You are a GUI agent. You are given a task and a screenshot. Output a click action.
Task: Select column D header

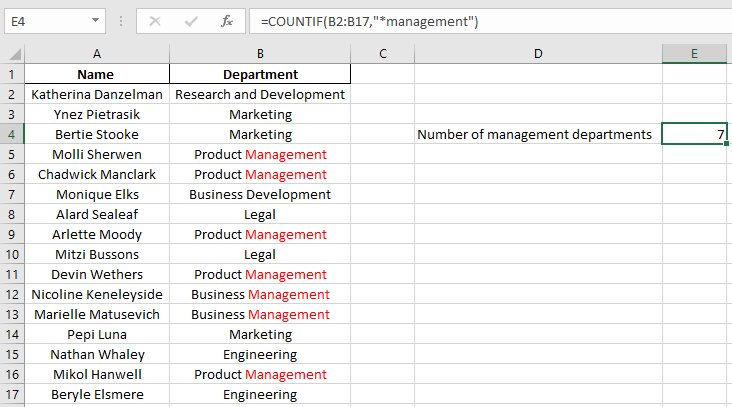[x=537, y=53]
